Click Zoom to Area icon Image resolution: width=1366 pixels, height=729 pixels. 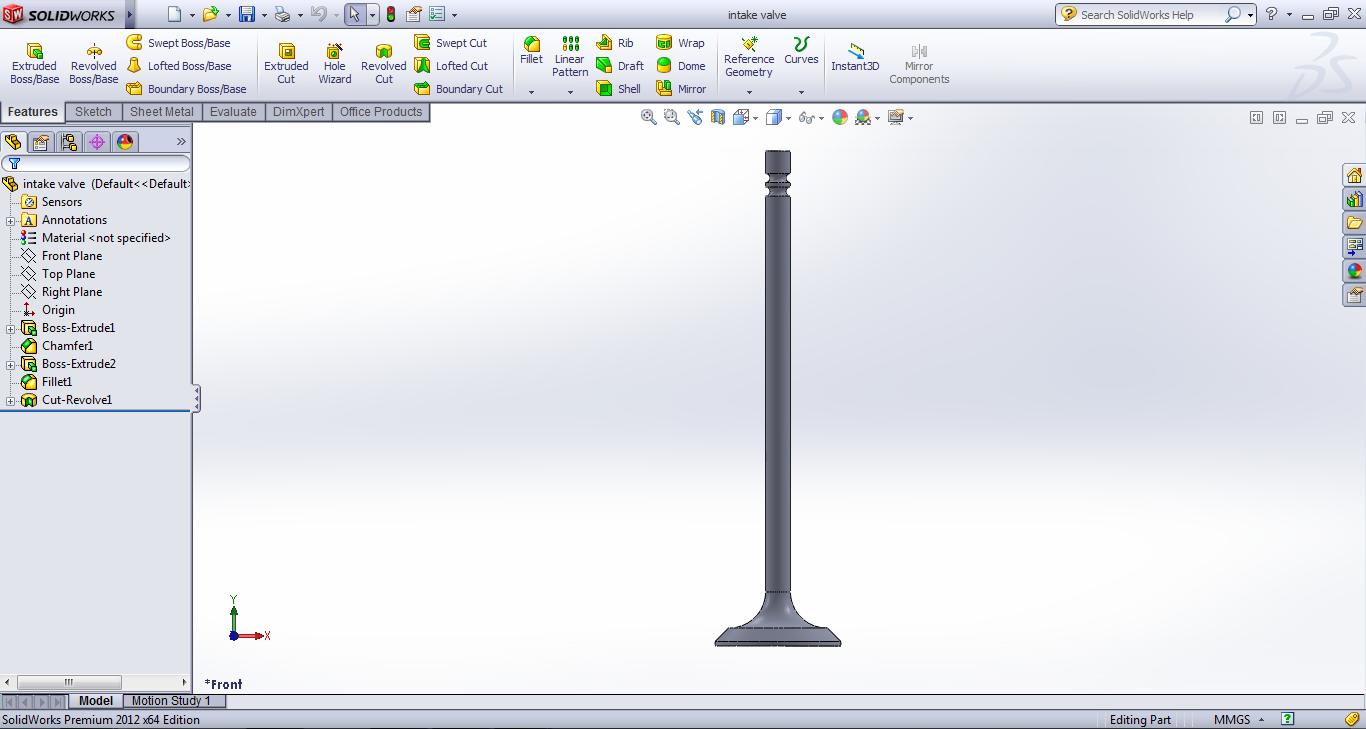point(672,117)
